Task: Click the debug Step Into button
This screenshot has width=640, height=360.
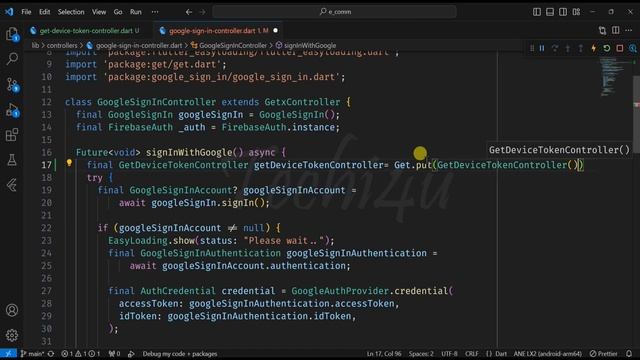Action: click(568, 49)
